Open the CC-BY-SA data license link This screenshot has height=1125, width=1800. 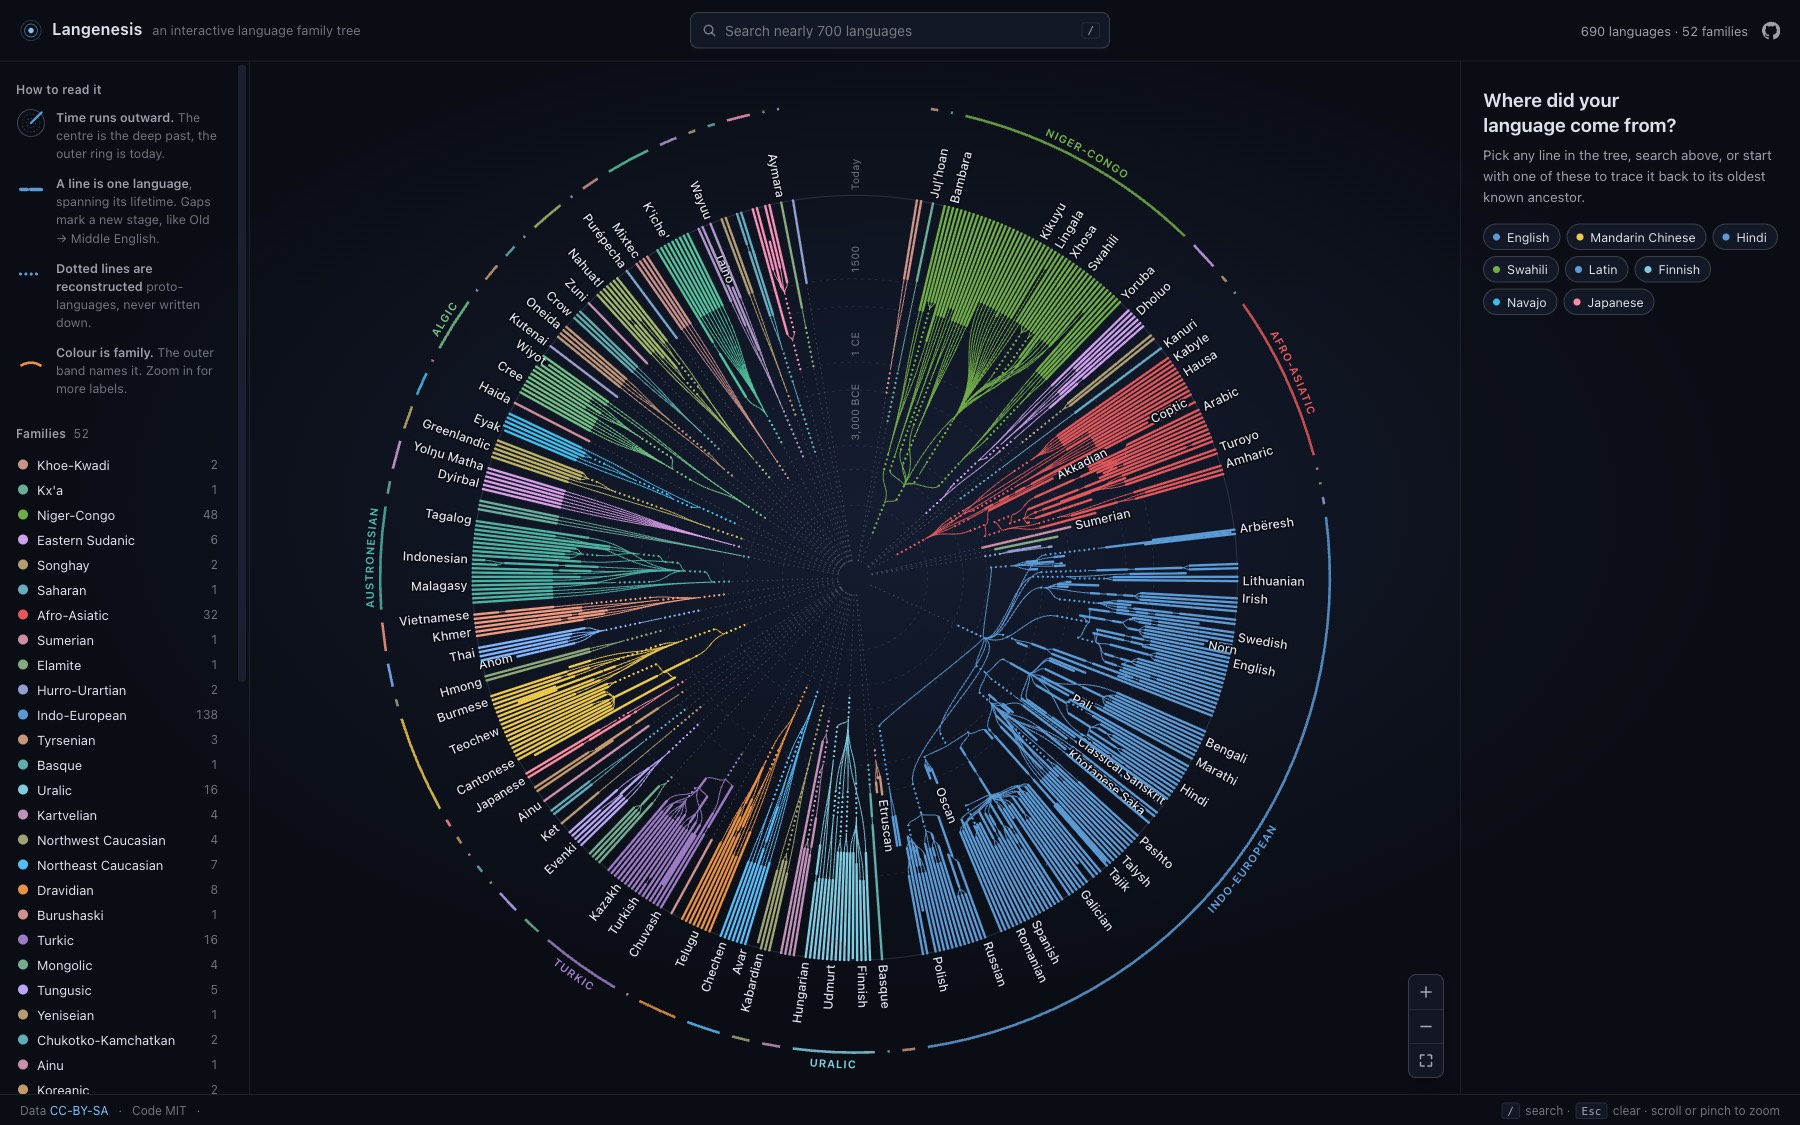click(79, 1110)
